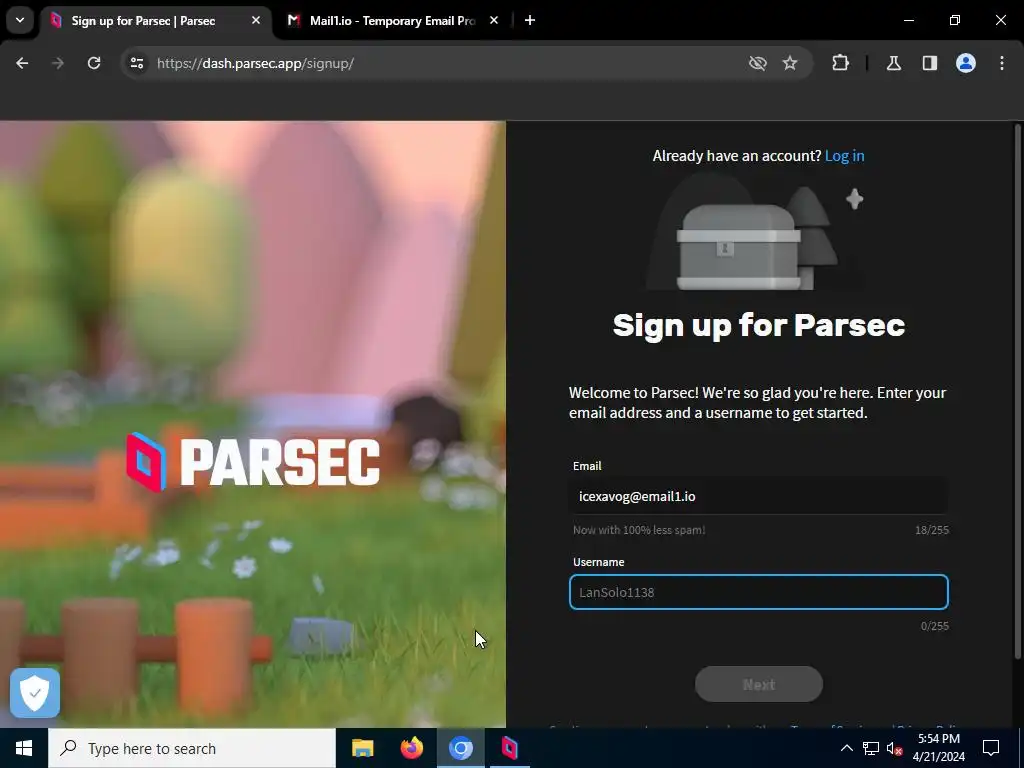Click the Username field label
The height and width of the screenshot is (768, 1024).
(x=598, y=562)
